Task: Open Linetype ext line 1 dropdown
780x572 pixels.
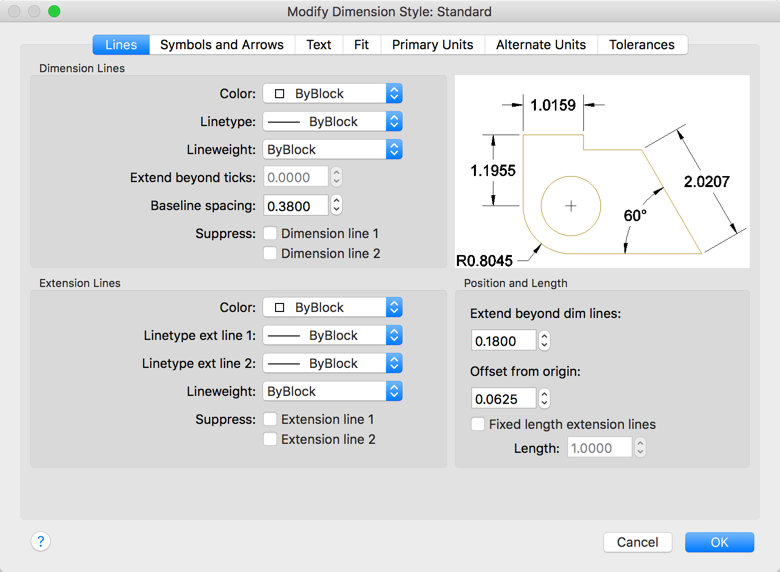Action: click(332, 335)
